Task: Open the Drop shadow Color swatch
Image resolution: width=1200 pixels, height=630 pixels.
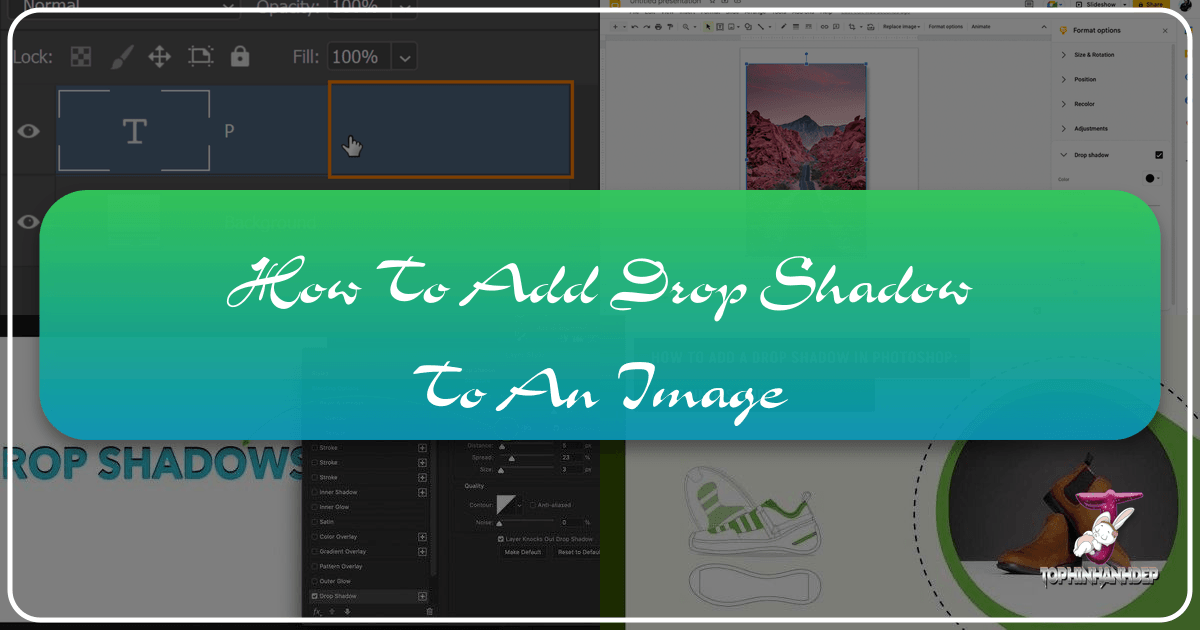Action: coord(1151,178)
